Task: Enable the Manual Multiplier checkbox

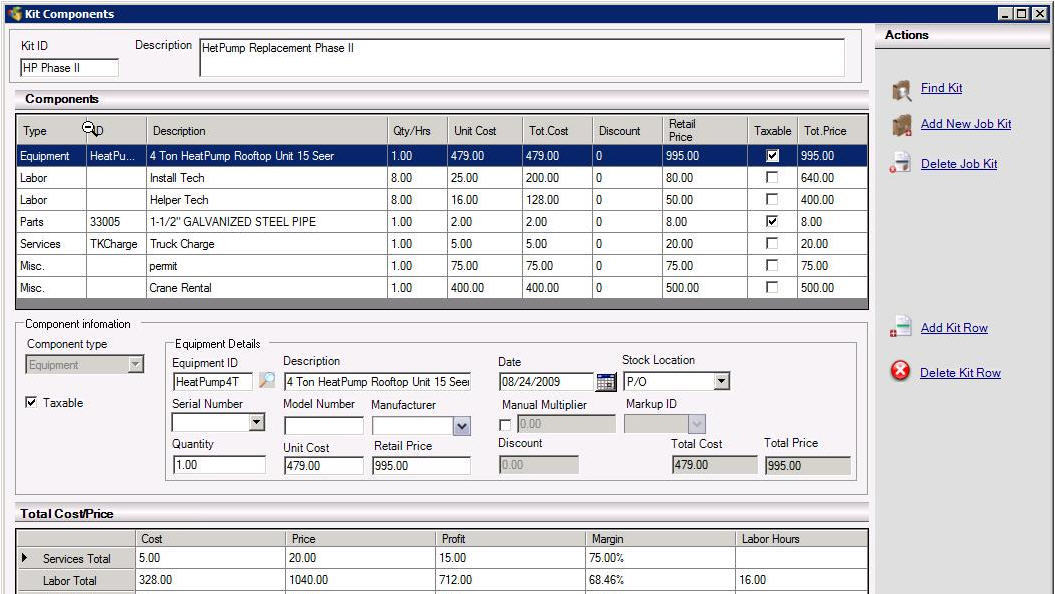Action: click(x=505, y=424)
